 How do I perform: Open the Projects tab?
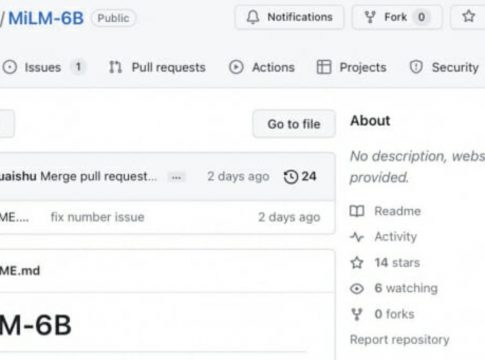point(352,67)
